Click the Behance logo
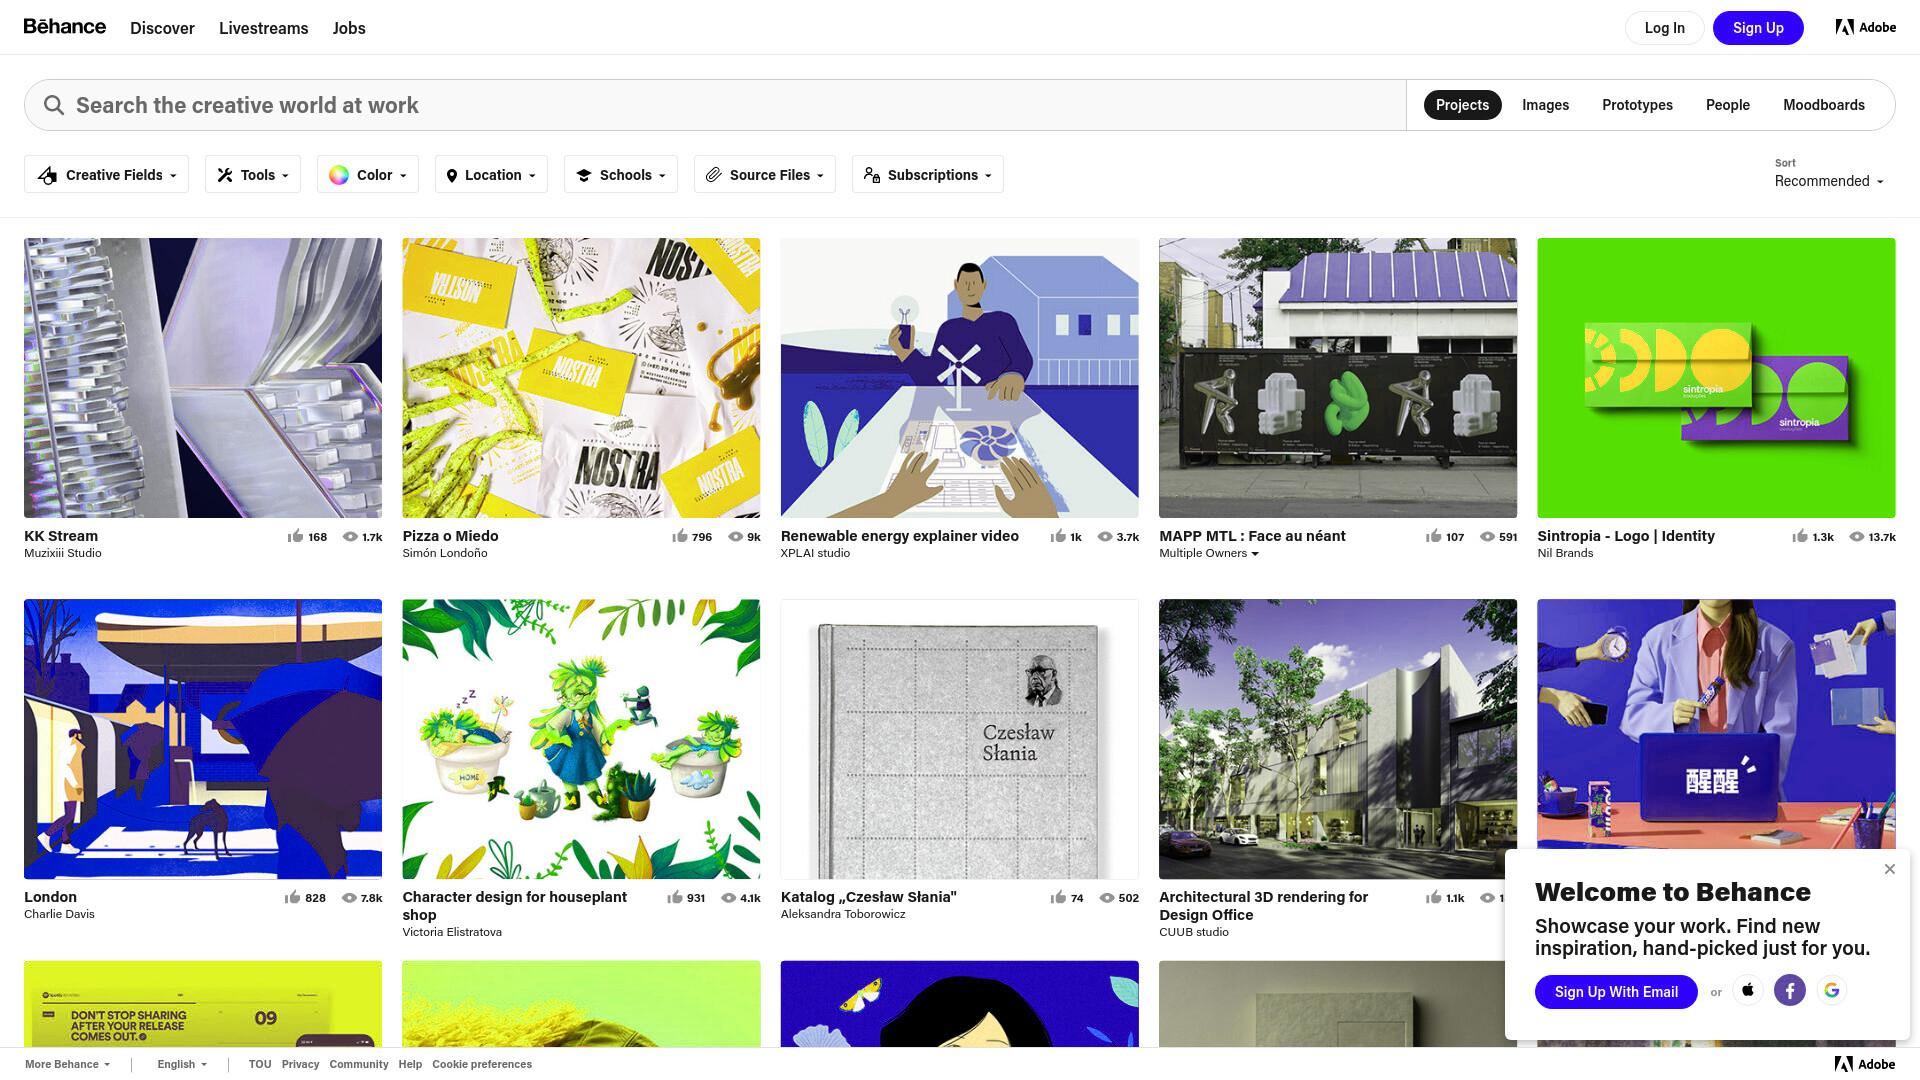This screenshot has width=1920, height=1080. point(65,27)
